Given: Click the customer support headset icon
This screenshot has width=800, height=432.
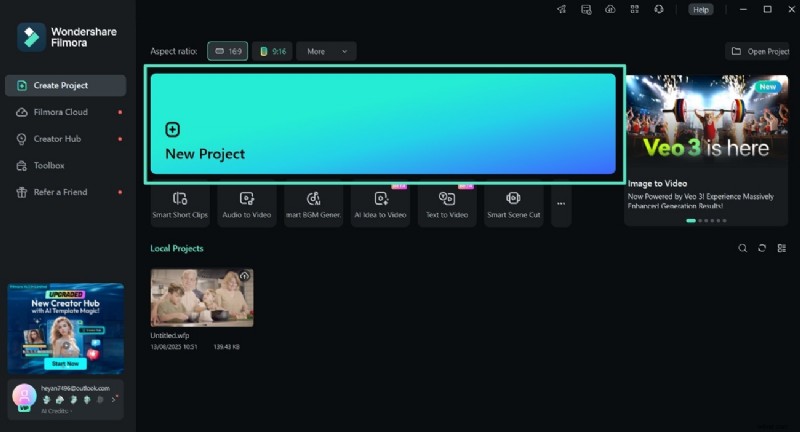Looking at the screenshot, I should pos(659,9).
